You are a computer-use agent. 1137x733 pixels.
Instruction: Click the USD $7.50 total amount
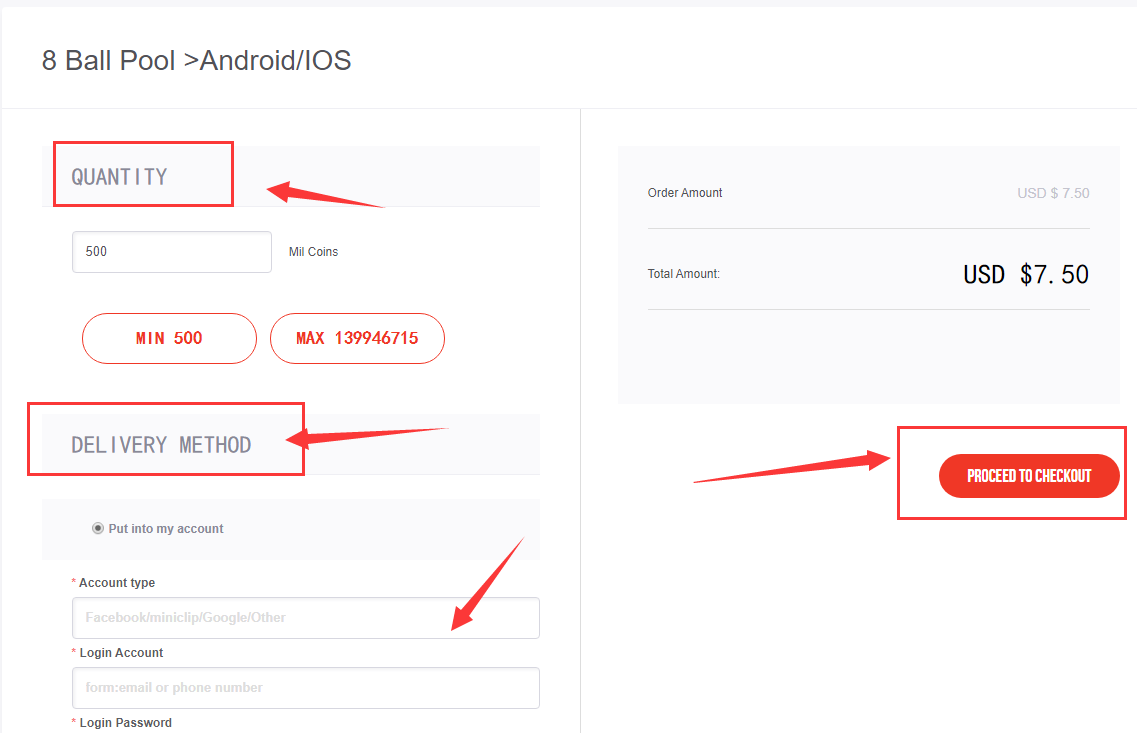coord(1025,275)
